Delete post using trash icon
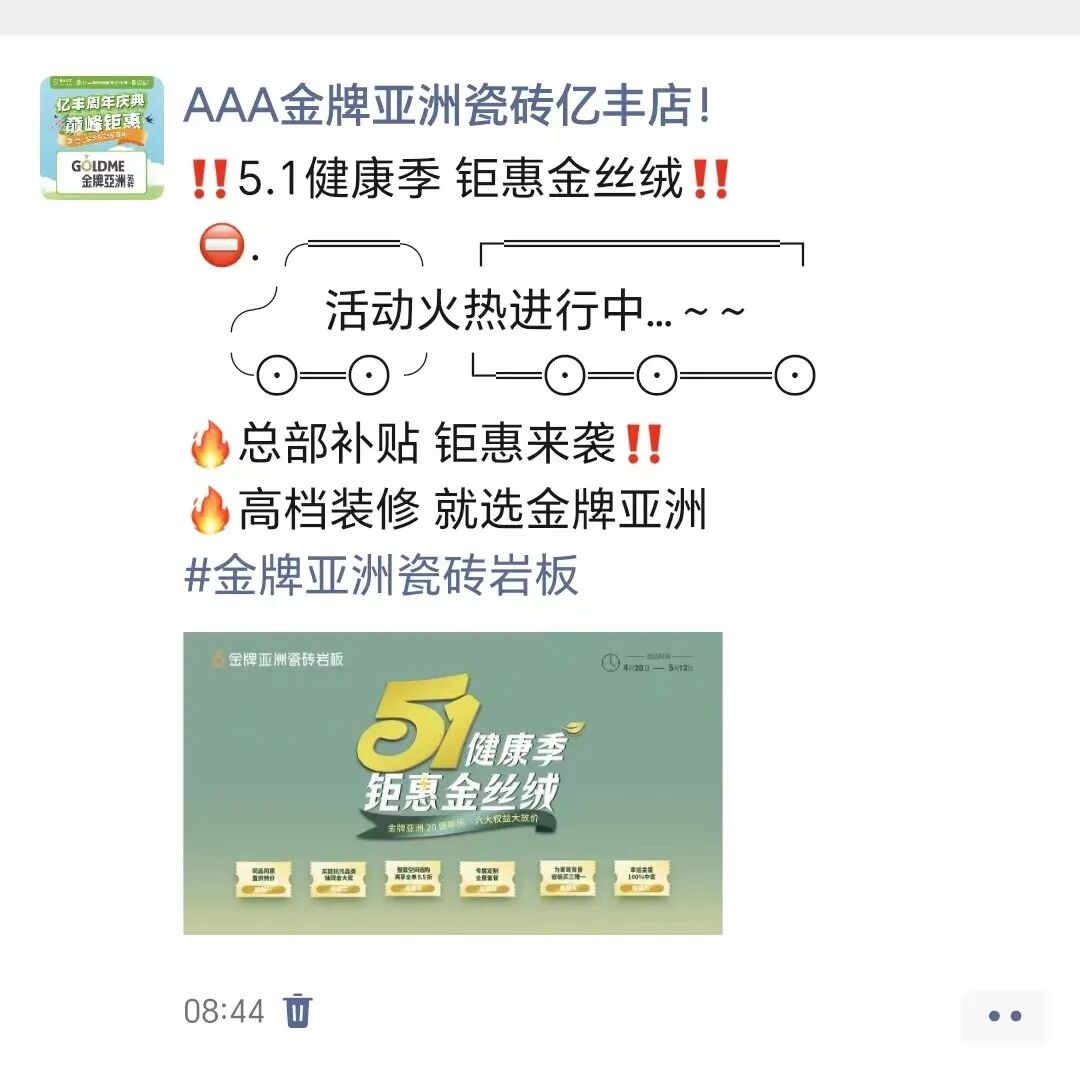The image size is (1080, 1080). point(298,1010)
